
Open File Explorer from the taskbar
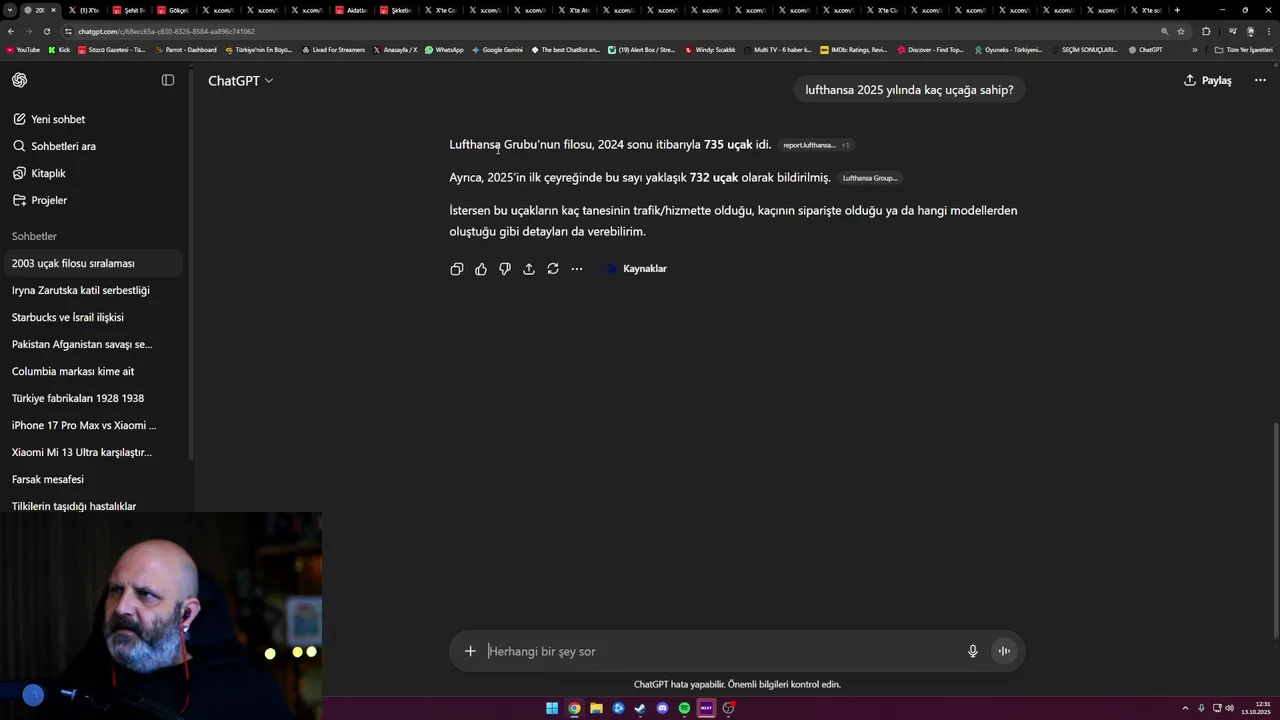point(596,708)
